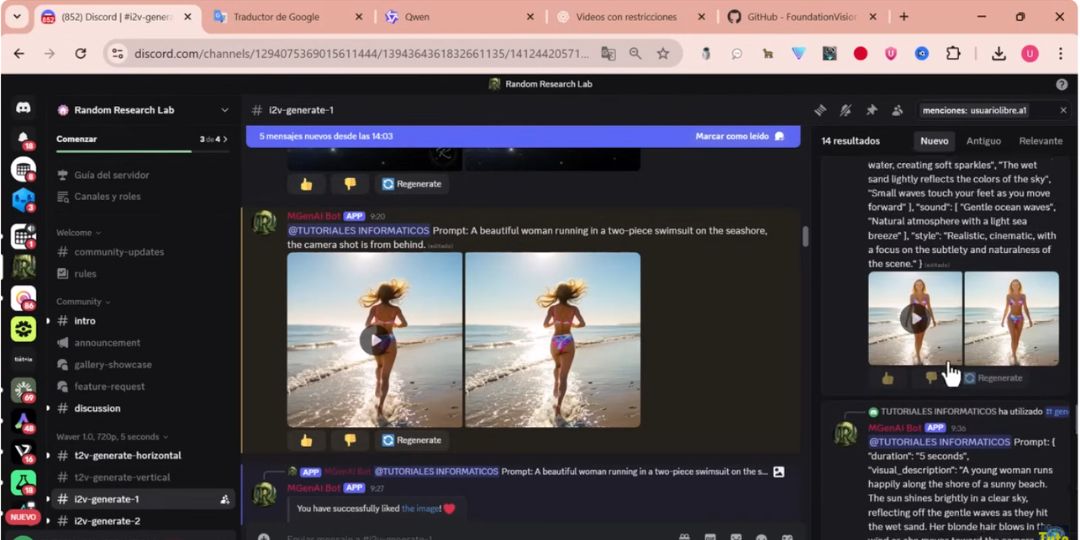Open Canales y roles
1080x540 pixels.
(x=107, y=196)
